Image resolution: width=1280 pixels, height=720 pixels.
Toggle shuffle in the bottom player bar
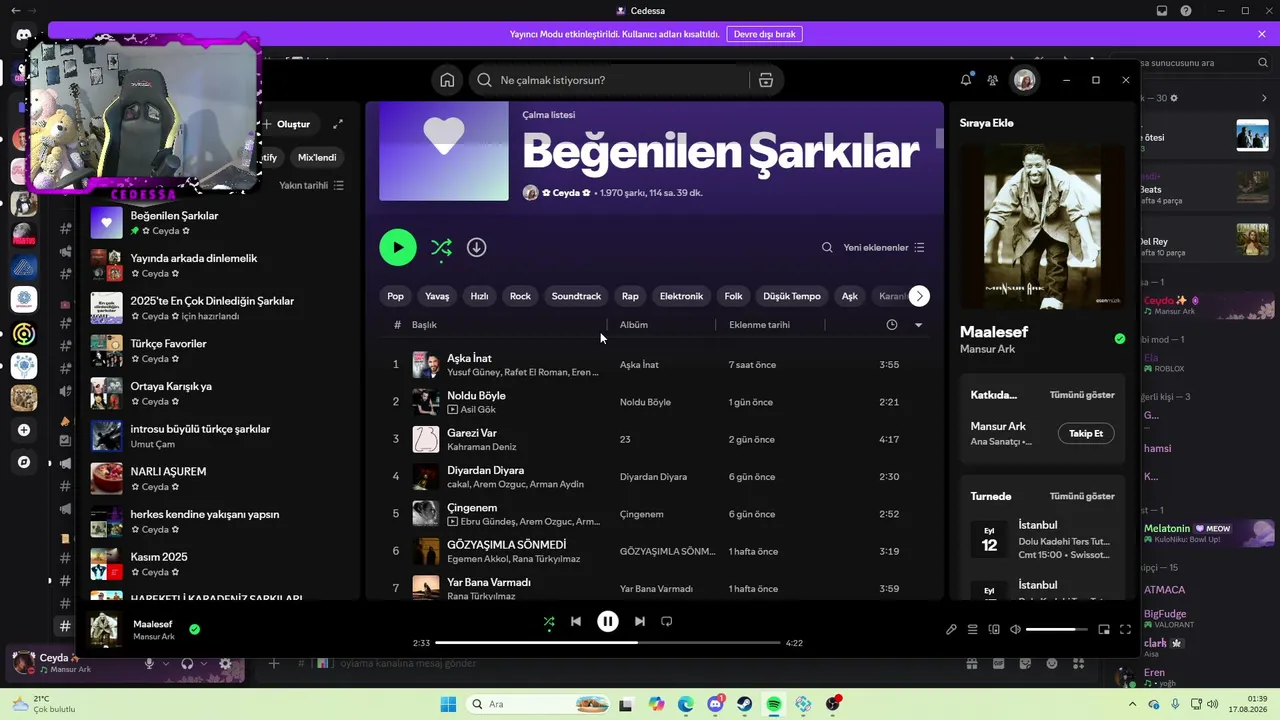pyautogui.click(x=548, y=621)
